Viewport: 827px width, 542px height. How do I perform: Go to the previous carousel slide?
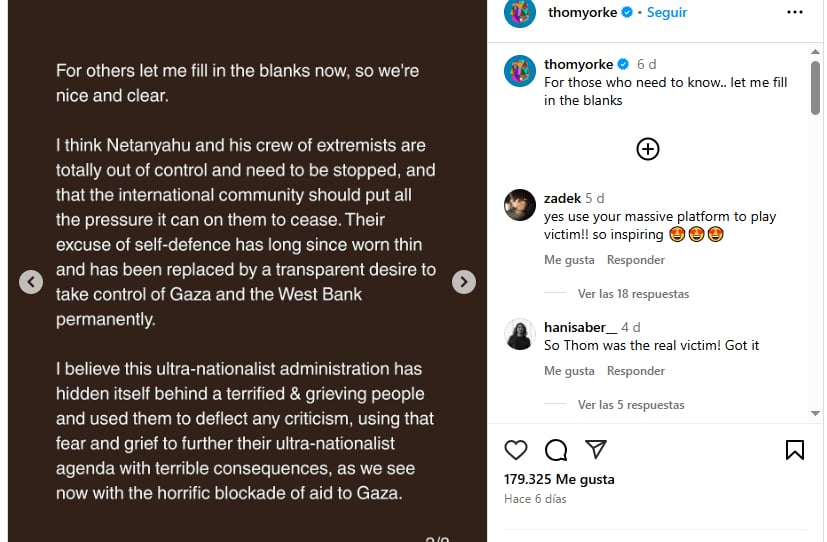click(31, 282)
